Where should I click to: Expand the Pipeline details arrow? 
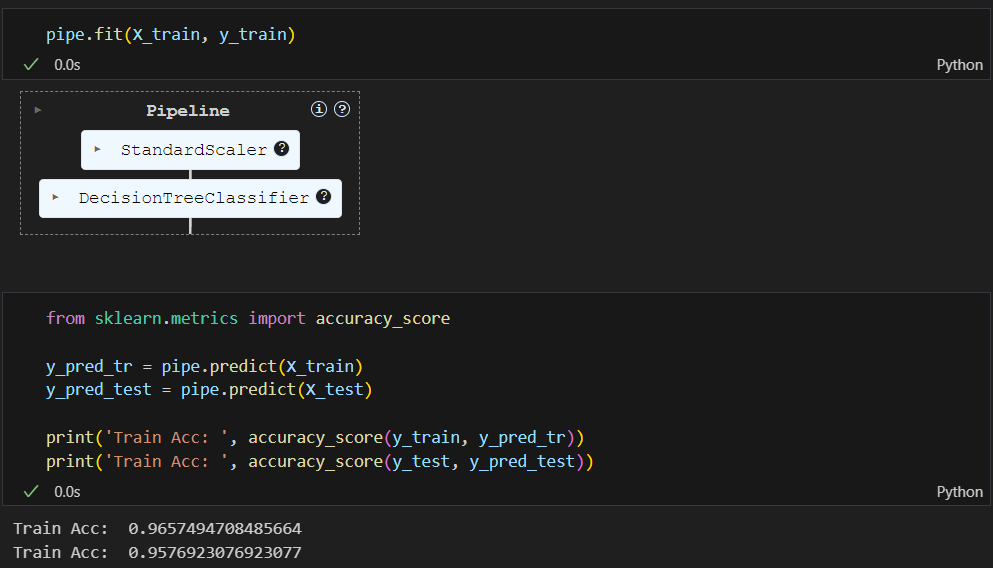pos(38,110)
